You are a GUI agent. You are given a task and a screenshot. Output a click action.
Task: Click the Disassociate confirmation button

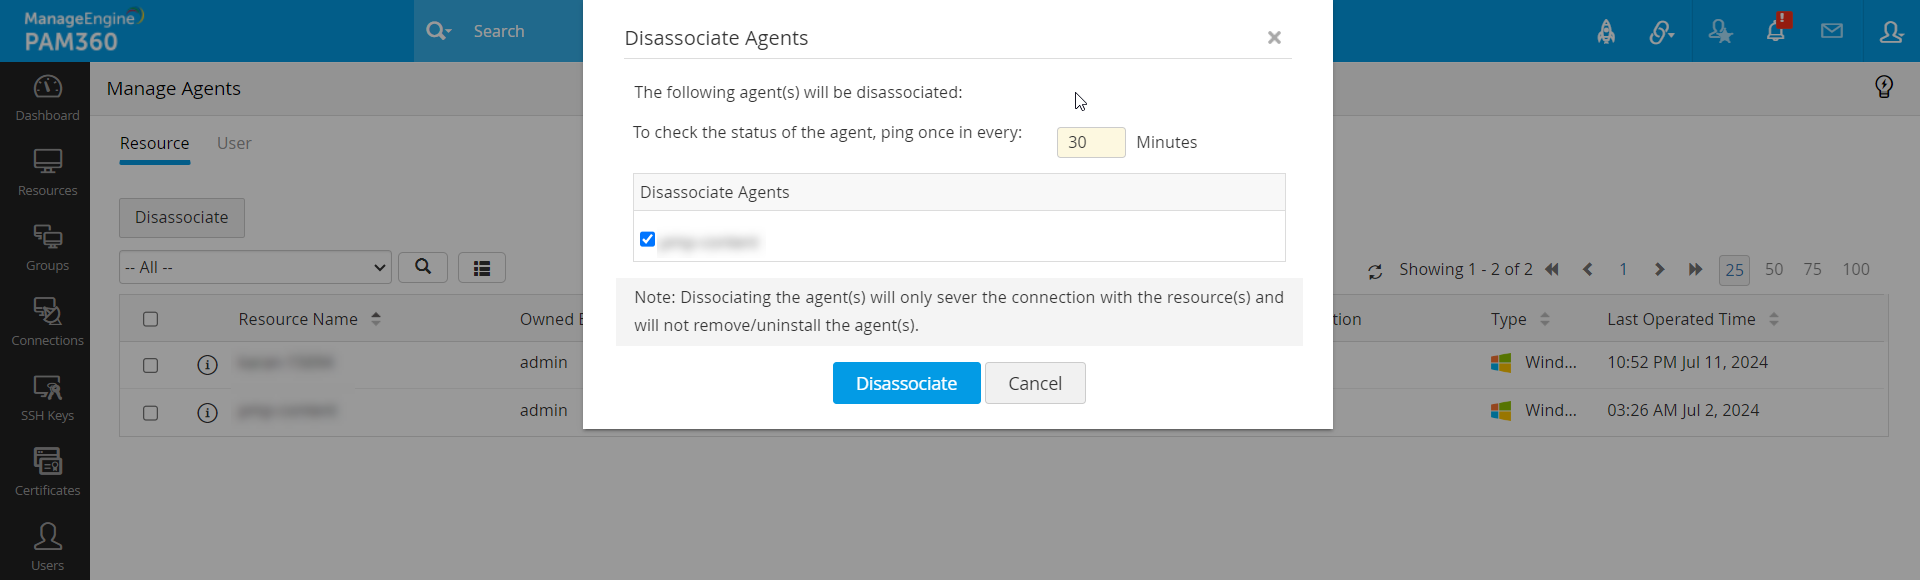click(906, 383)
